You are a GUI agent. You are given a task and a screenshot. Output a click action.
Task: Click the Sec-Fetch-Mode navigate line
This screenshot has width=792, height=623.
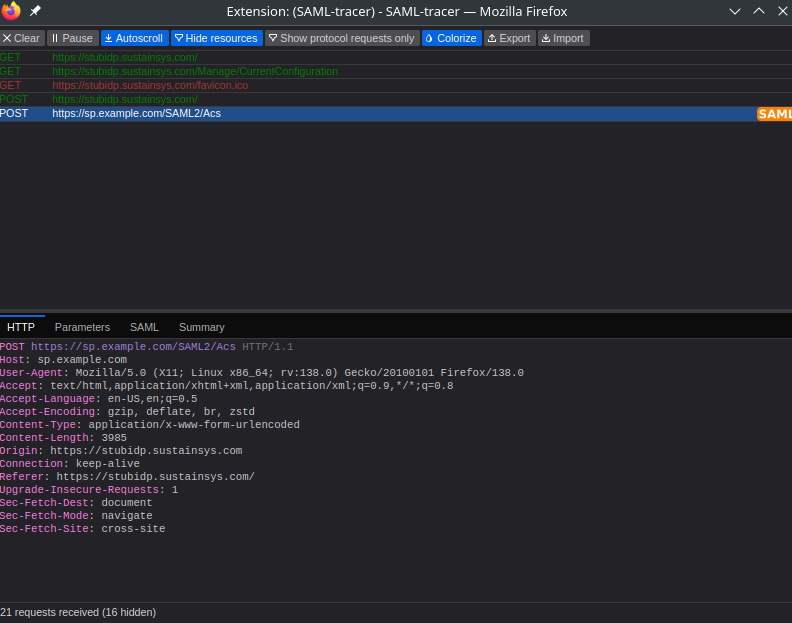click(76, 516)
